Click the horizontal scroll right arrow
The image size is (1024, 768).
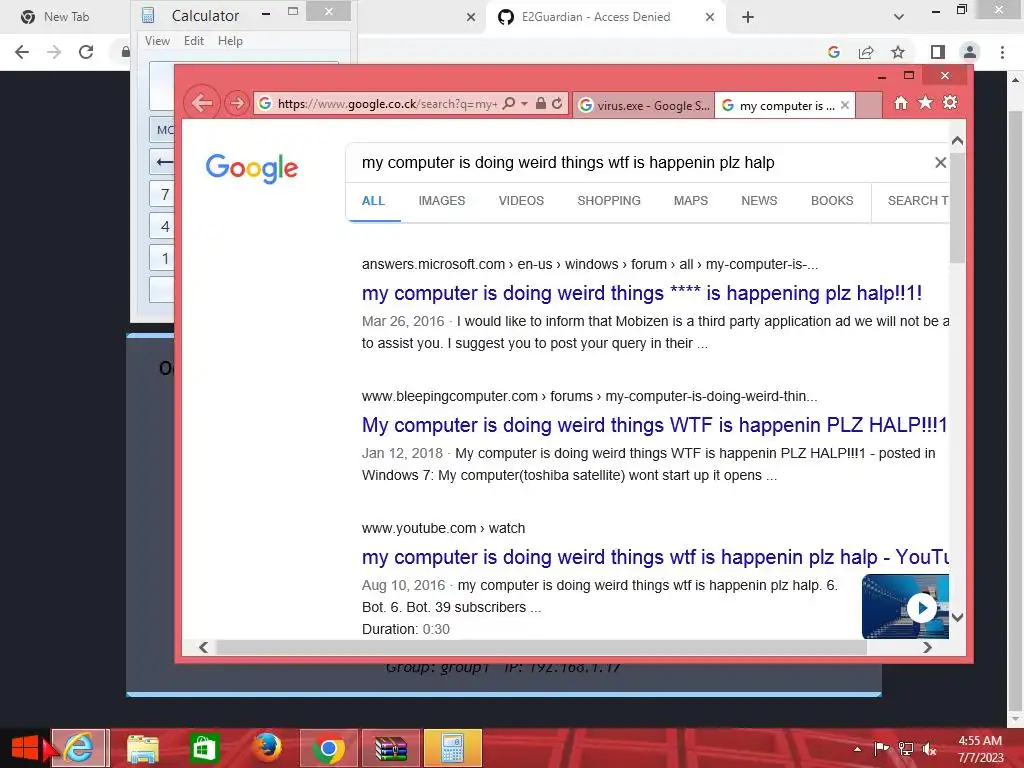(927, 647)
